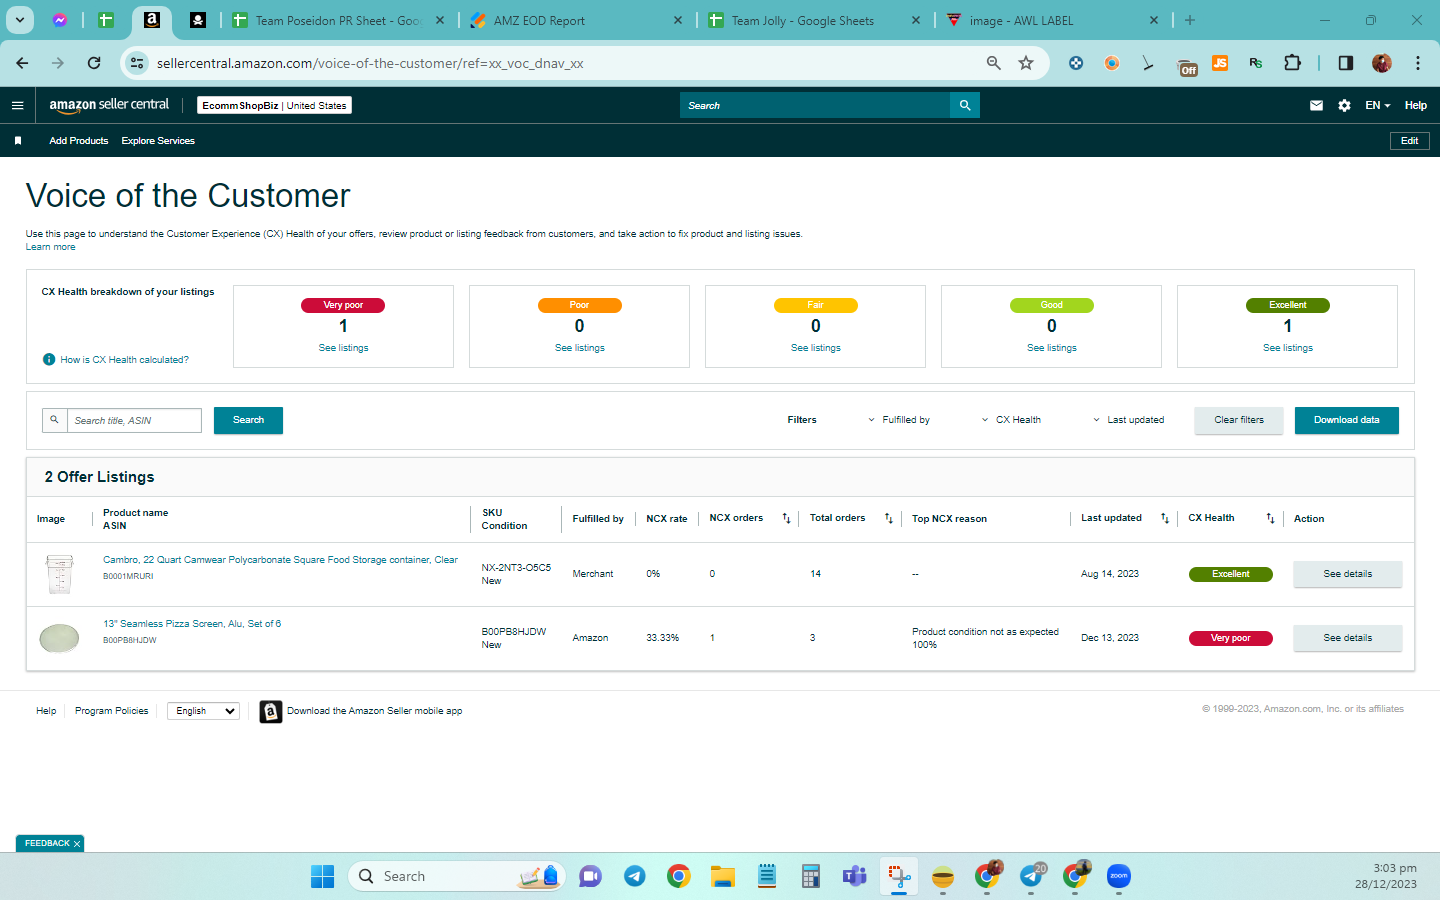
Task: Switch to the image - AWL LABEL tab
Action: click(1053, 20)
